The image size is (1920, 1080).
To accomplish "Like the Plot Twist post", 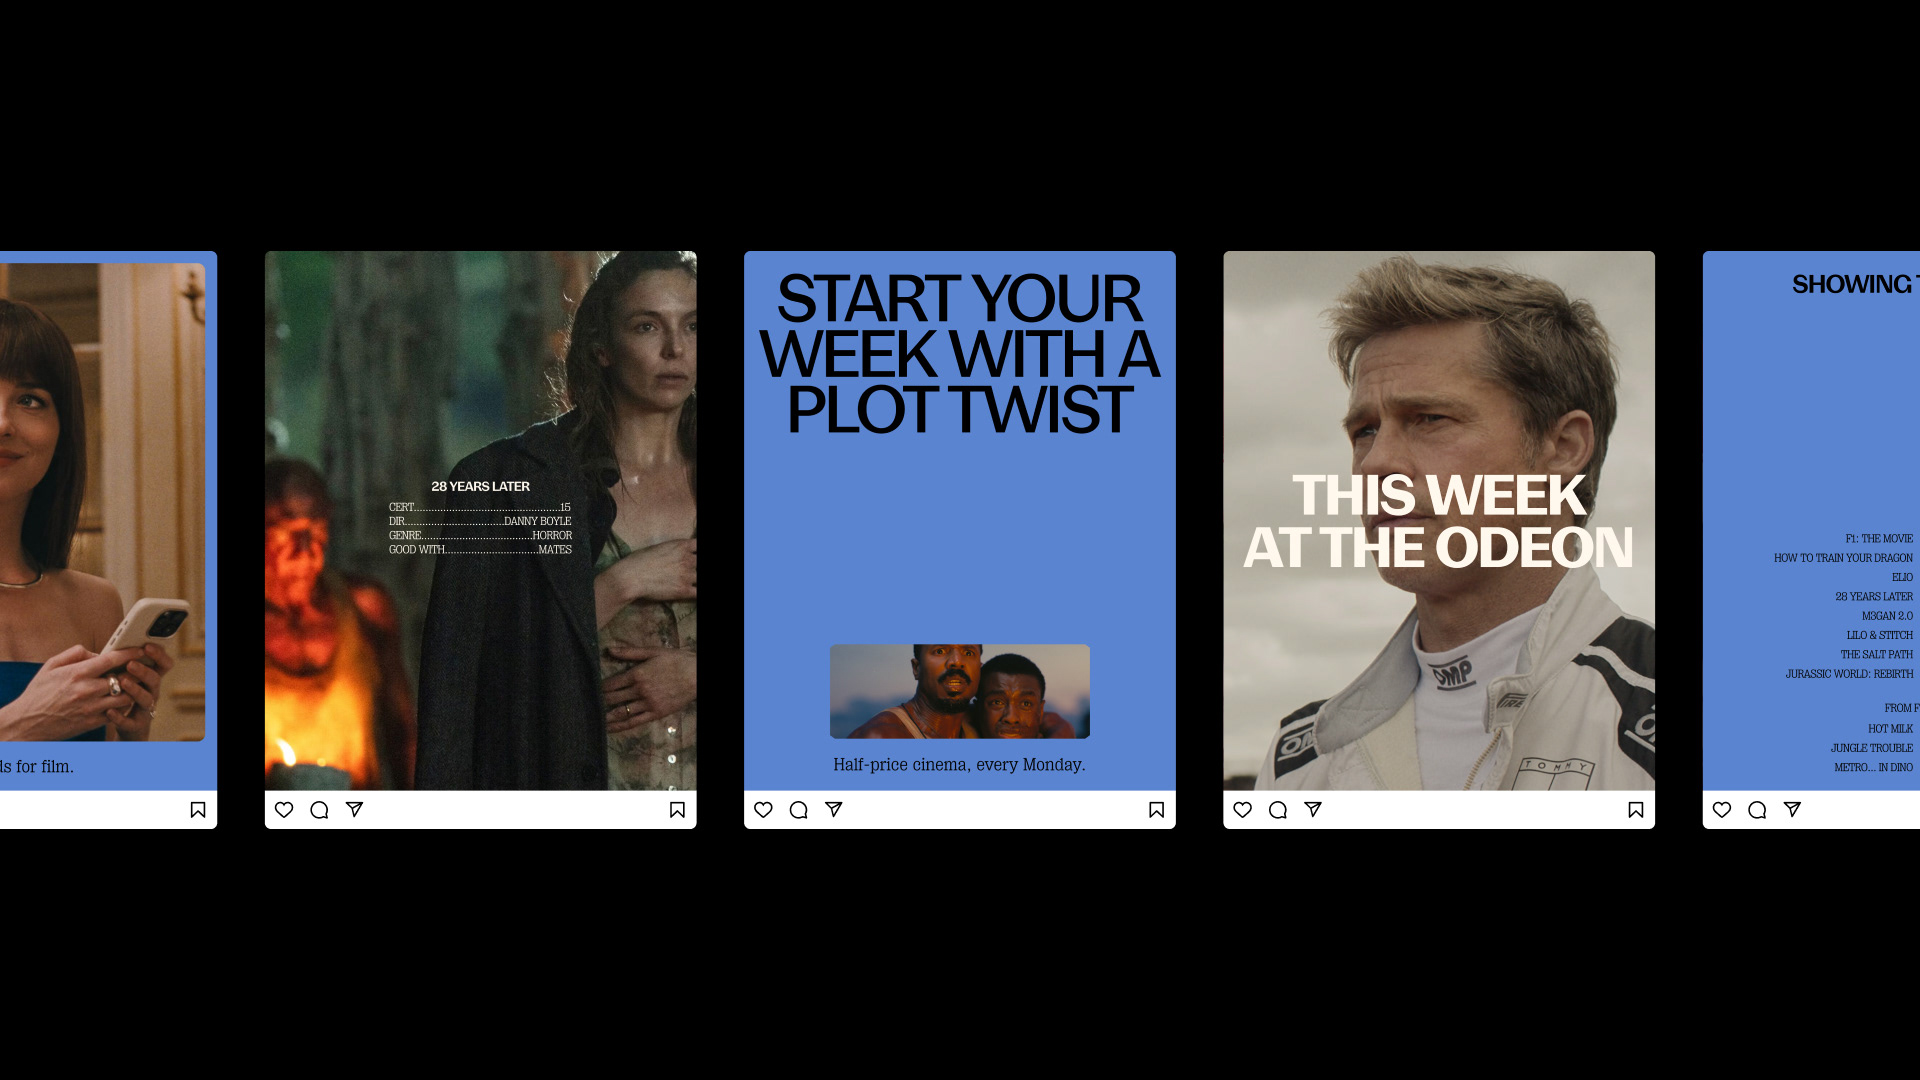I will tap(763, 810).
